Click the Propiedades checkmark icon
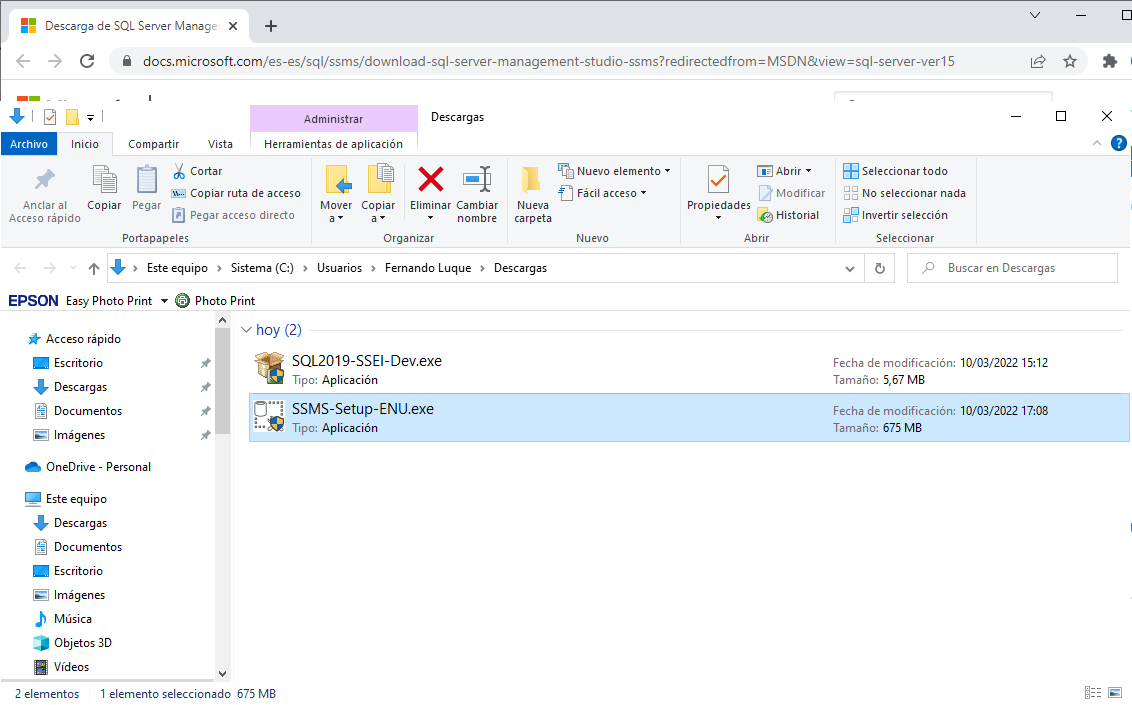Viewport: 1132px width, 705px height. [x=718, y=180]
